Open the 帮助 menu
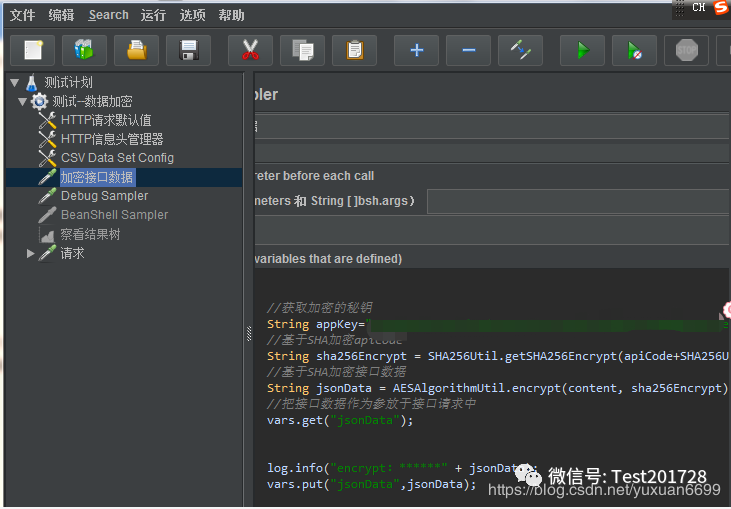 tap(231, 15)
